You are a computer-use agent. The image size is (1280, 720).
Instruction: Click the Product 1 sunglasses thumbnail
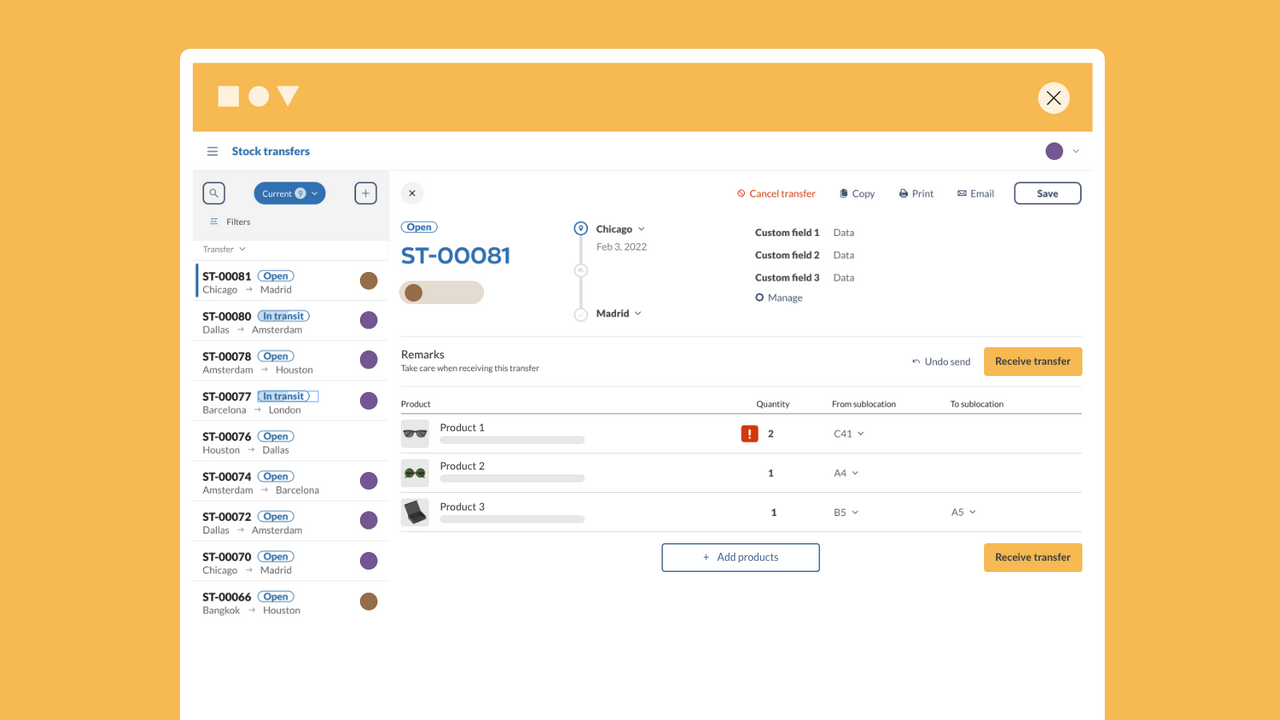[415, 434]
